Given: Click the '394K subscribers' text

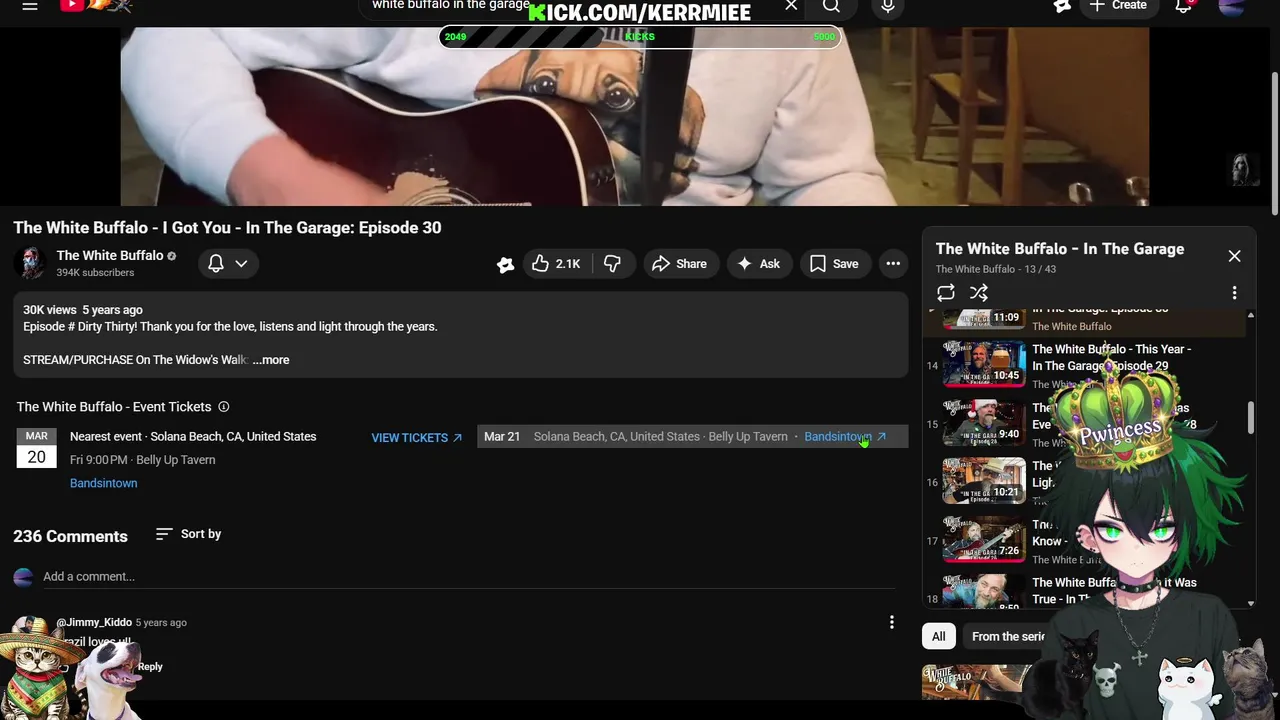Looking at the screenshot, I should [x=95, y=273].
